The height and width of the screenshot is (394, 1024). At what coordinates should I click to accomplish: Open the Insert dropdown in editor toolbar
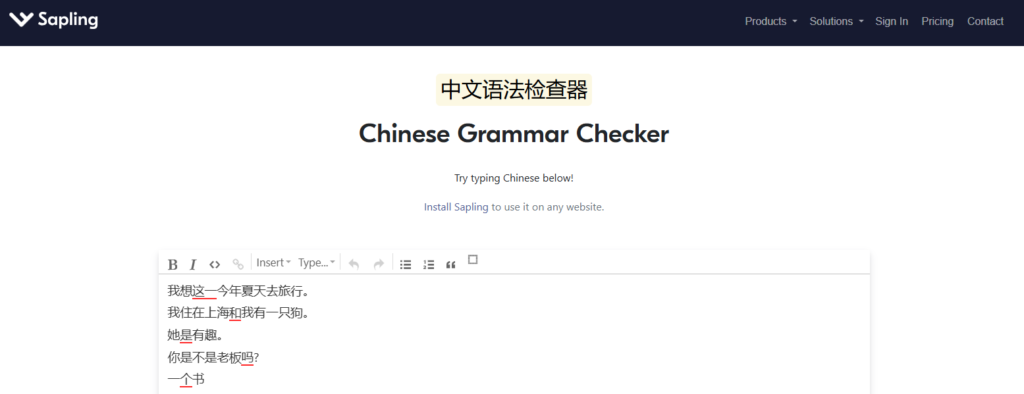point(273,263)
